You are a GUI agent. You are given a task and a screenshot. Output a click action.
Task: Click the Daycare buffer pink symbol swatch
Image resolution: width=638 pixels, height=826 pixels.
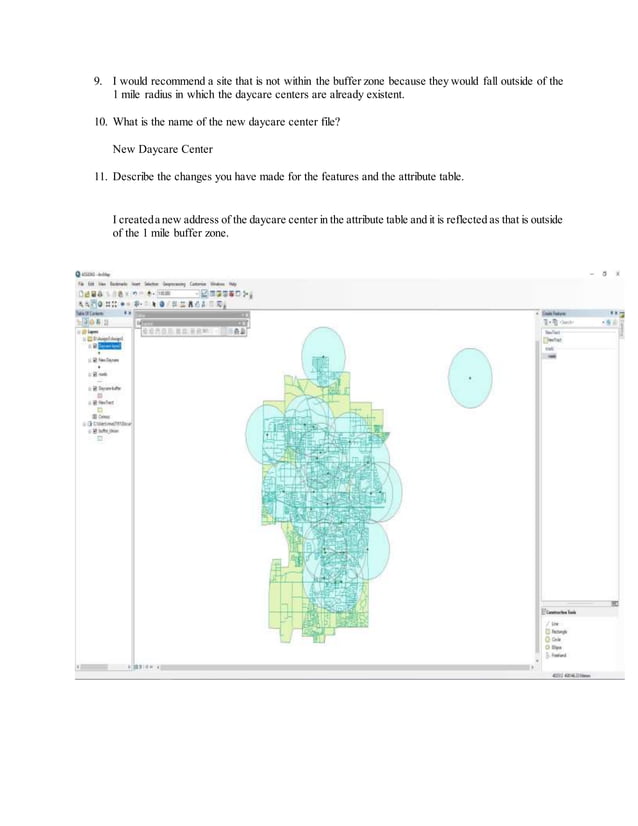[x=100, y=396]
